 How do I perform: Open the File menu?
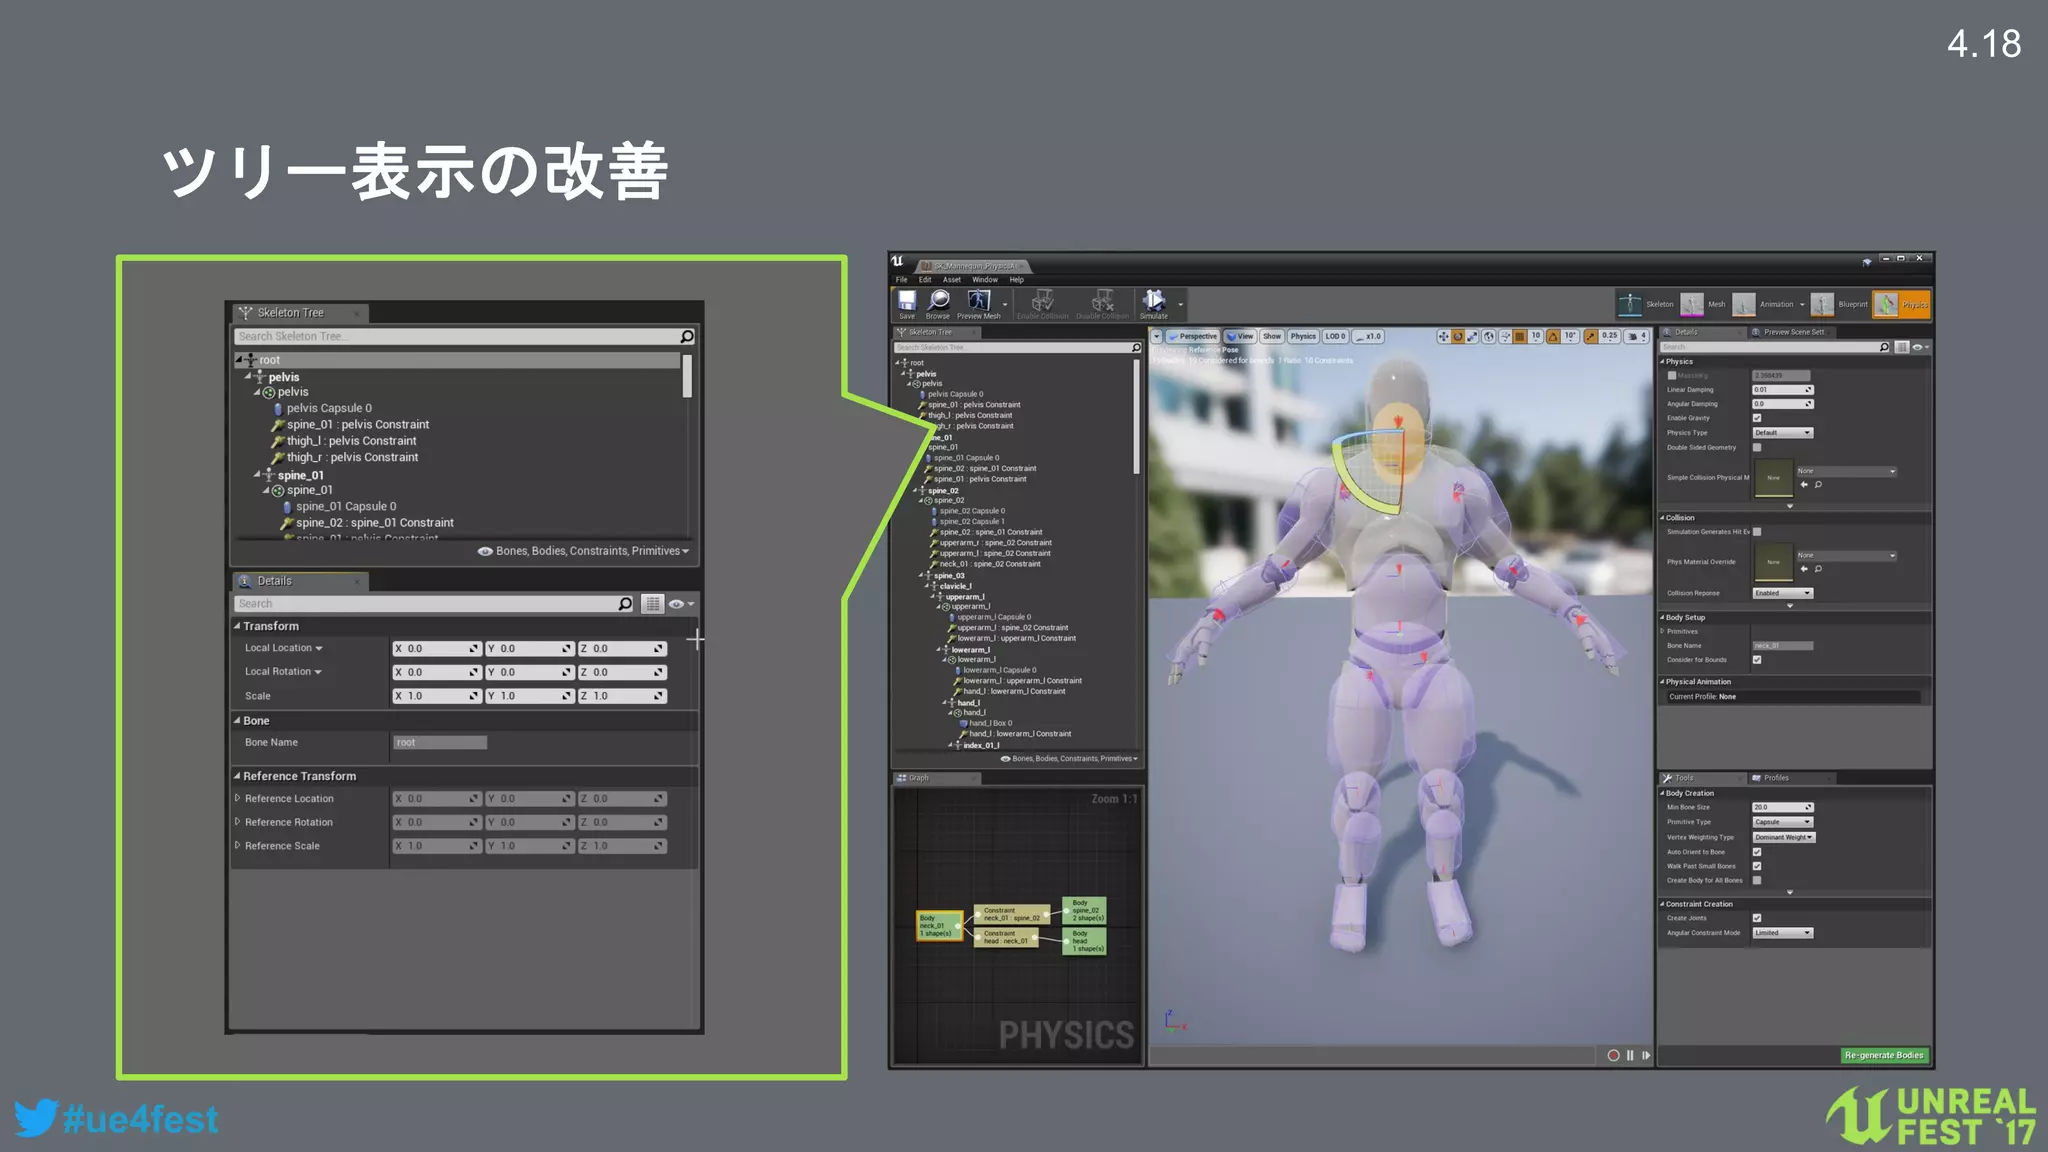pyautogui.click(x=901, y=280)
